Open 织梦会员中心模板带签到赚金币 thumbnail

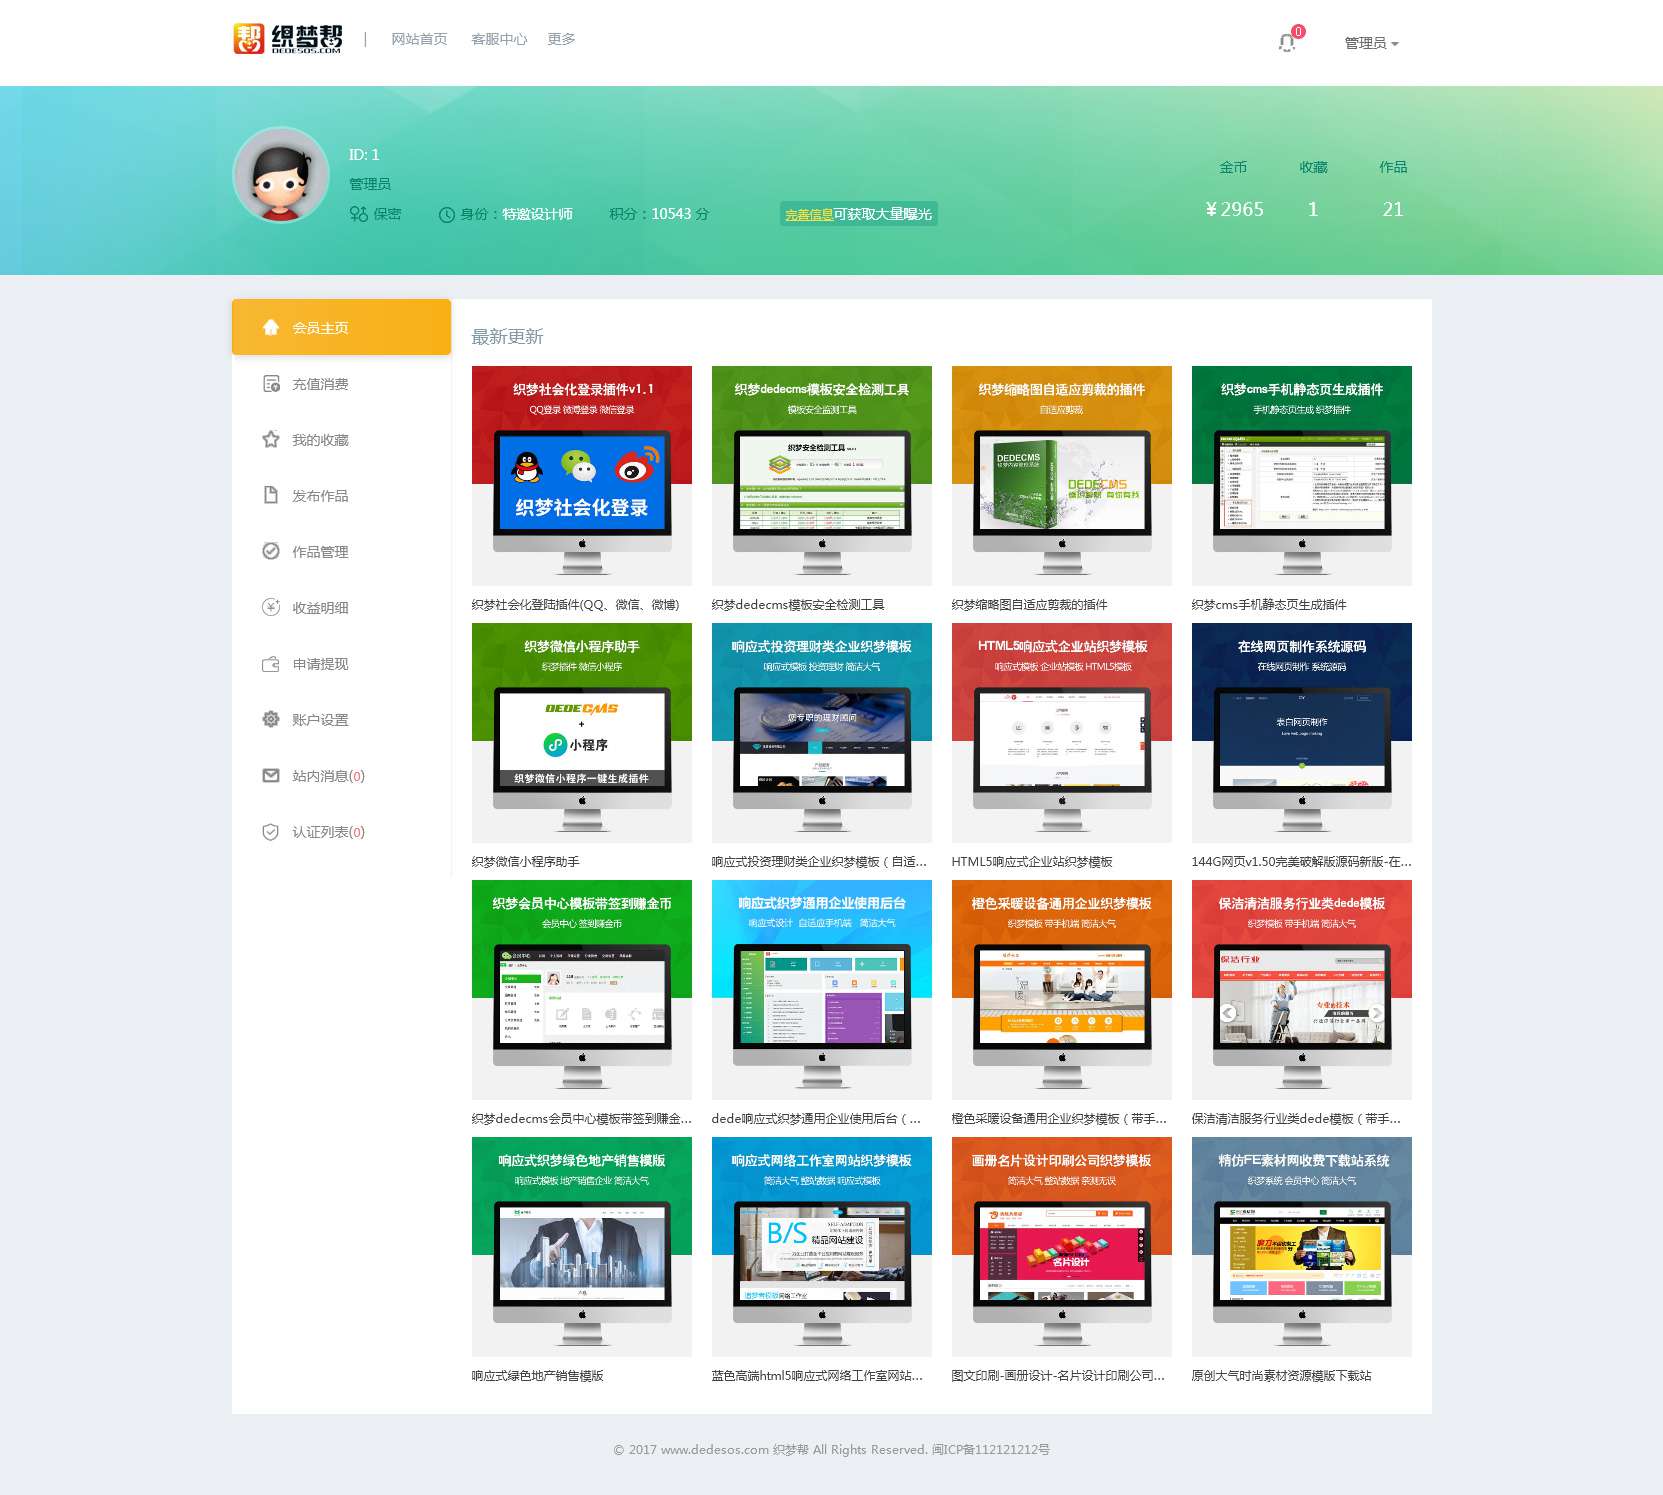pyautogui.click(x=582, y=990)
